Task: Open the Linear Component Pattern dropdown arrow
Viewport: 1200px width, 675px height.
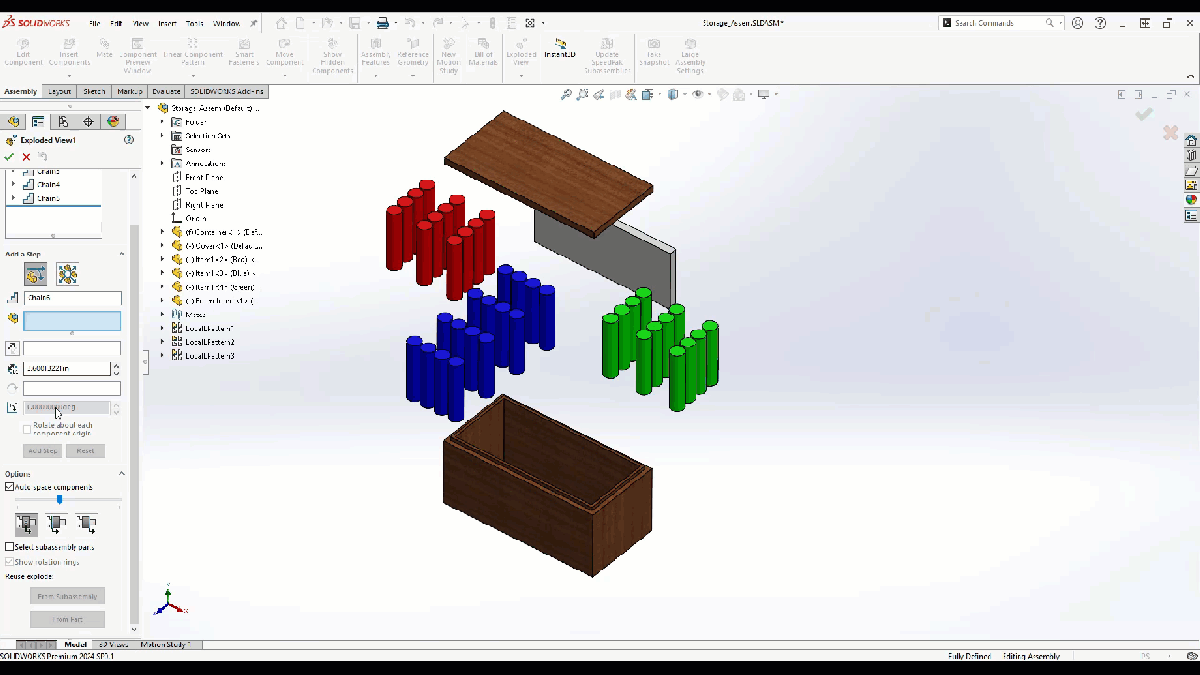Action: 193,75
